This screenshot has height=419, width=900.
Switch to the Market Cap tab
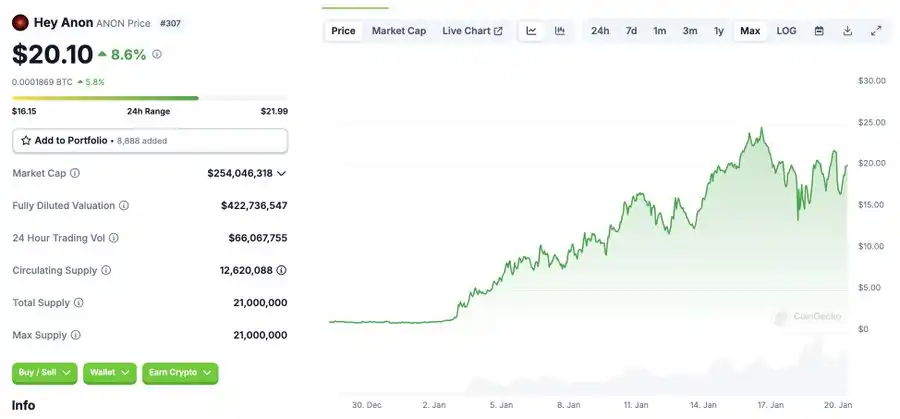pos(399,31)
